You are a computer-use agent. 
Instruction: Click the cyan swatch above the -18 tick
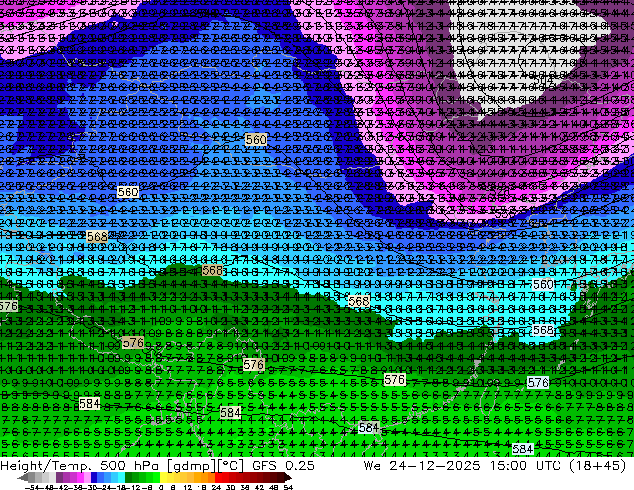(x=122, y=477)
